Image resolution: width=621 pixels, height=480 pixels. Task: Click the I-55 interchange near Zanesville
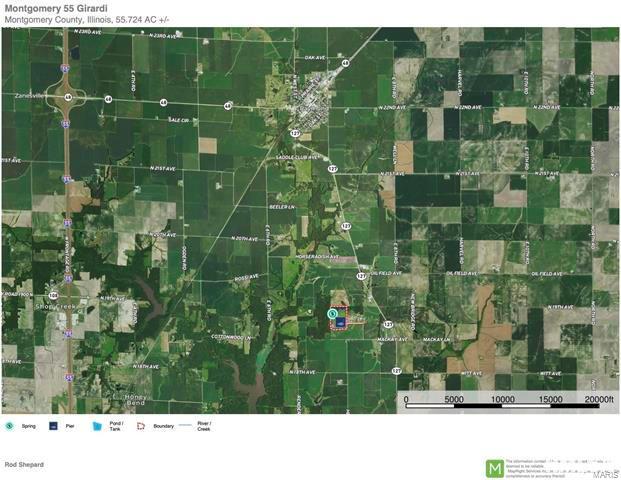click(x=66, y=98)
